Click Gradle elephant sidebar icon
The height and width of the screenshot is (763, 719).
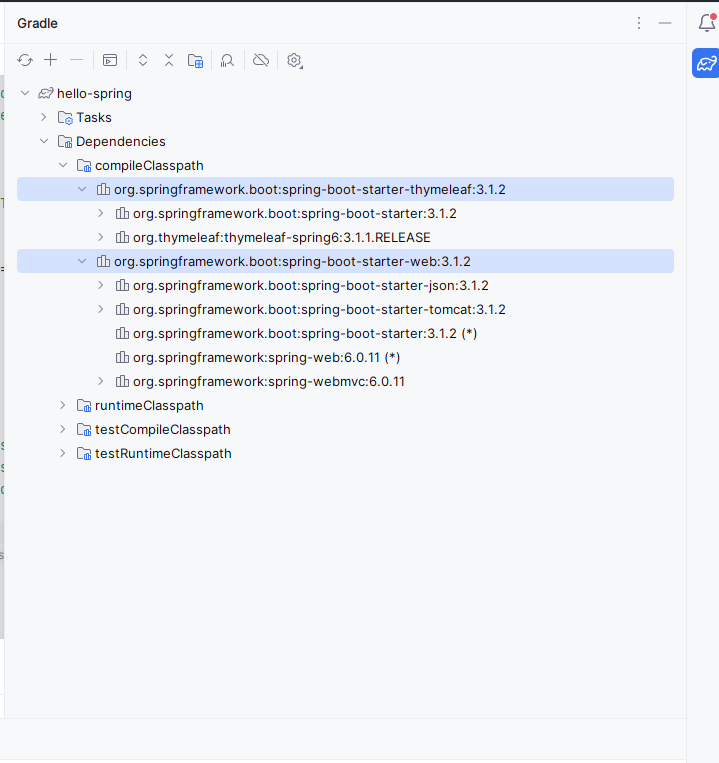click(x=706, y=63)
